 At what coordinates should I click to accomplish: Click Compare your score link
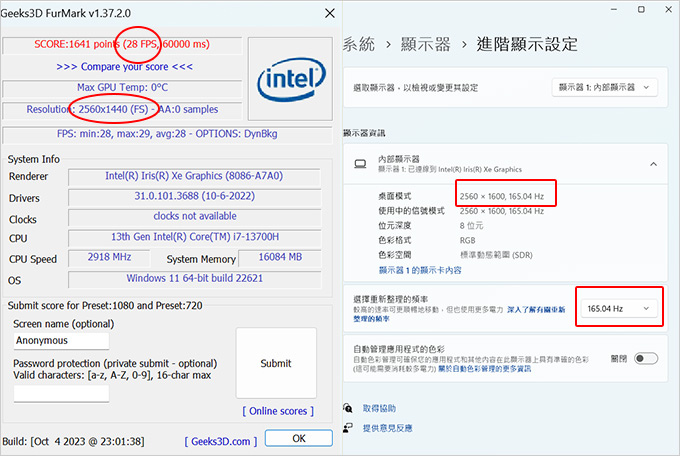124,67
